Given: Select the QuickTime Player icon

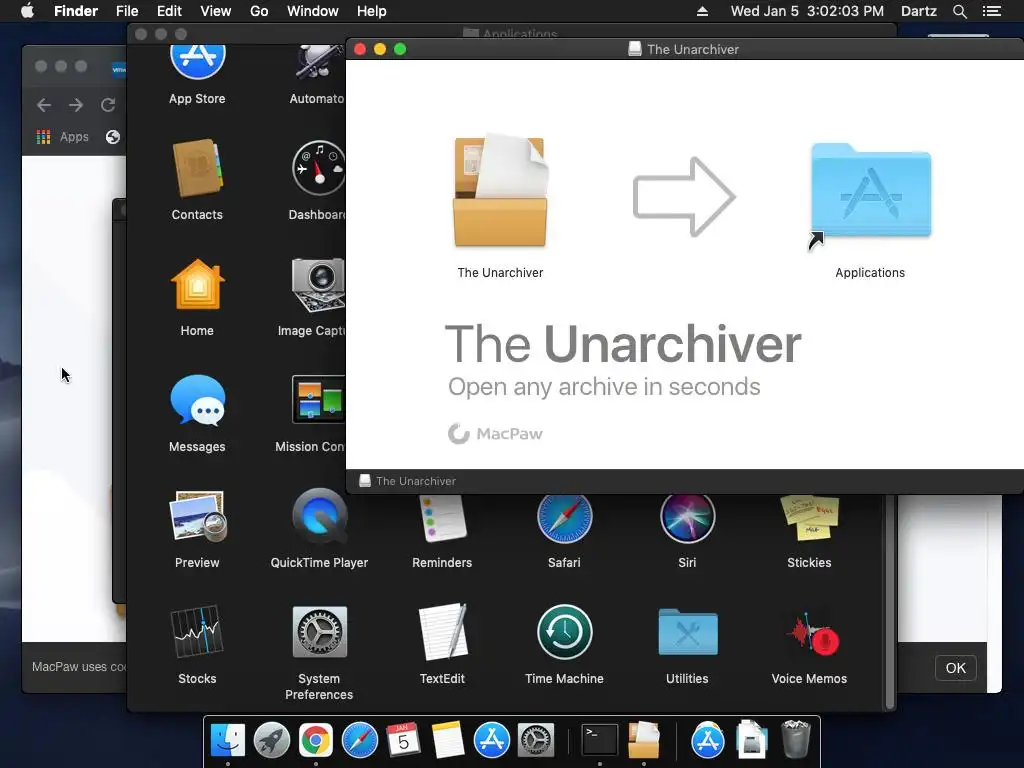Looking at the screenshot, I should pyautogui.click(x=319, y=517).
